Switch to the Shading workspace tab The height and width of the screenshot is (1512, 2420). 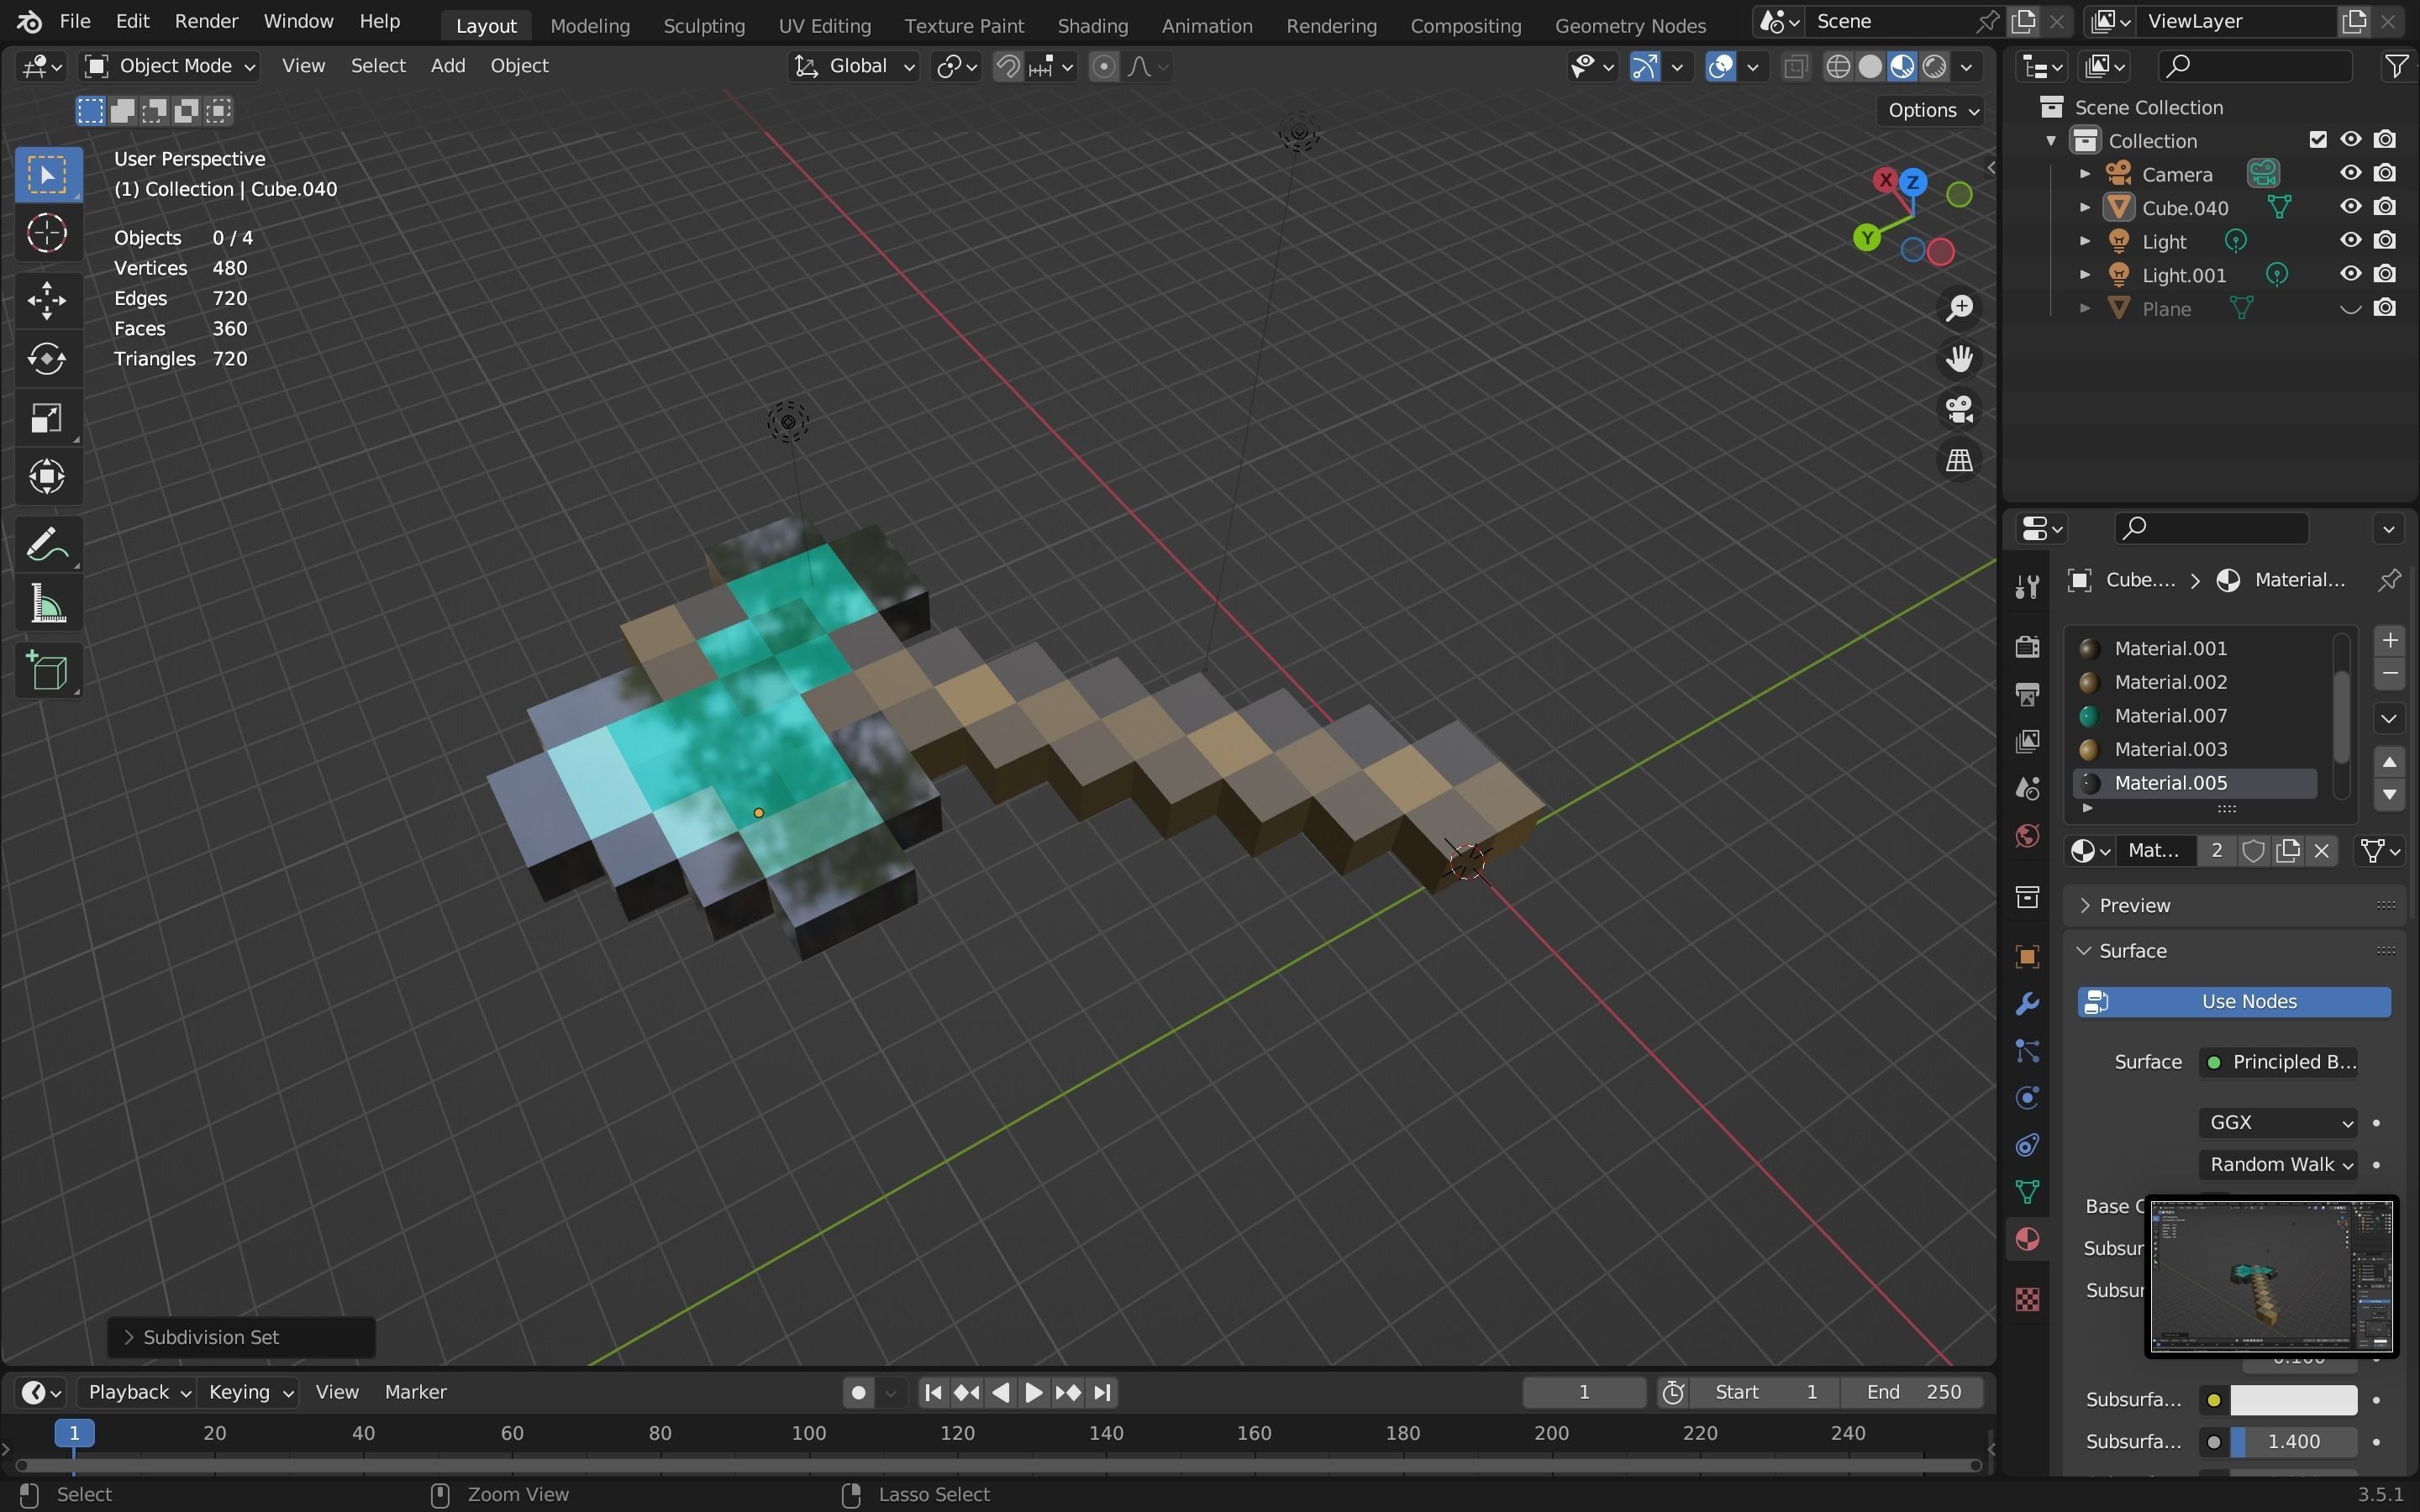click(1092, 26)
